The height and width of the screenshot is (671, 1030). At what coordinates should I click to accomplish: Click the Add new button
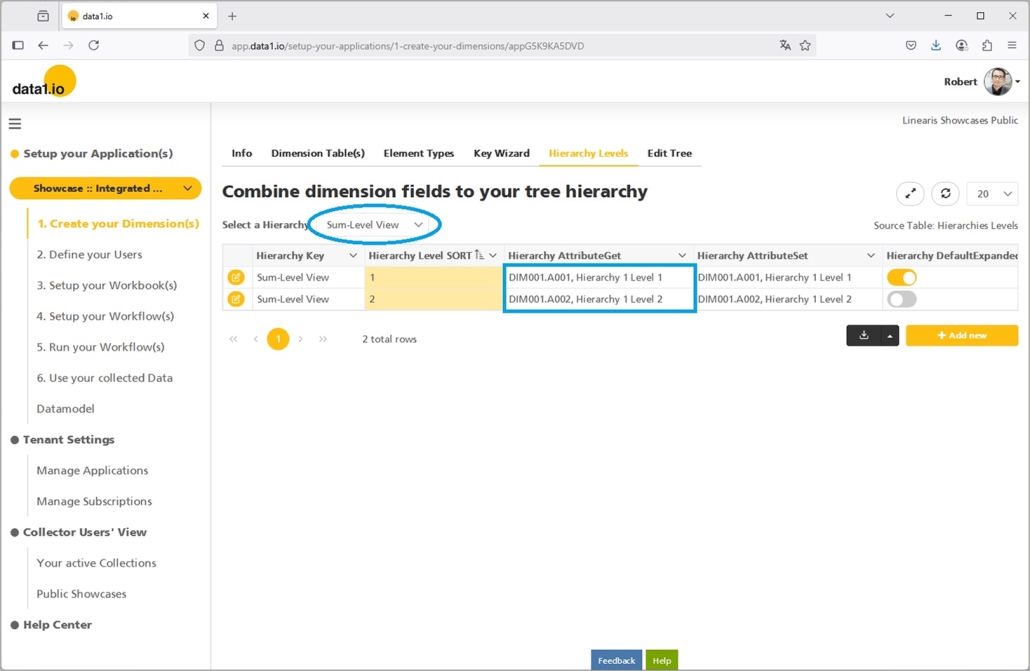click(x=962, y=335)
